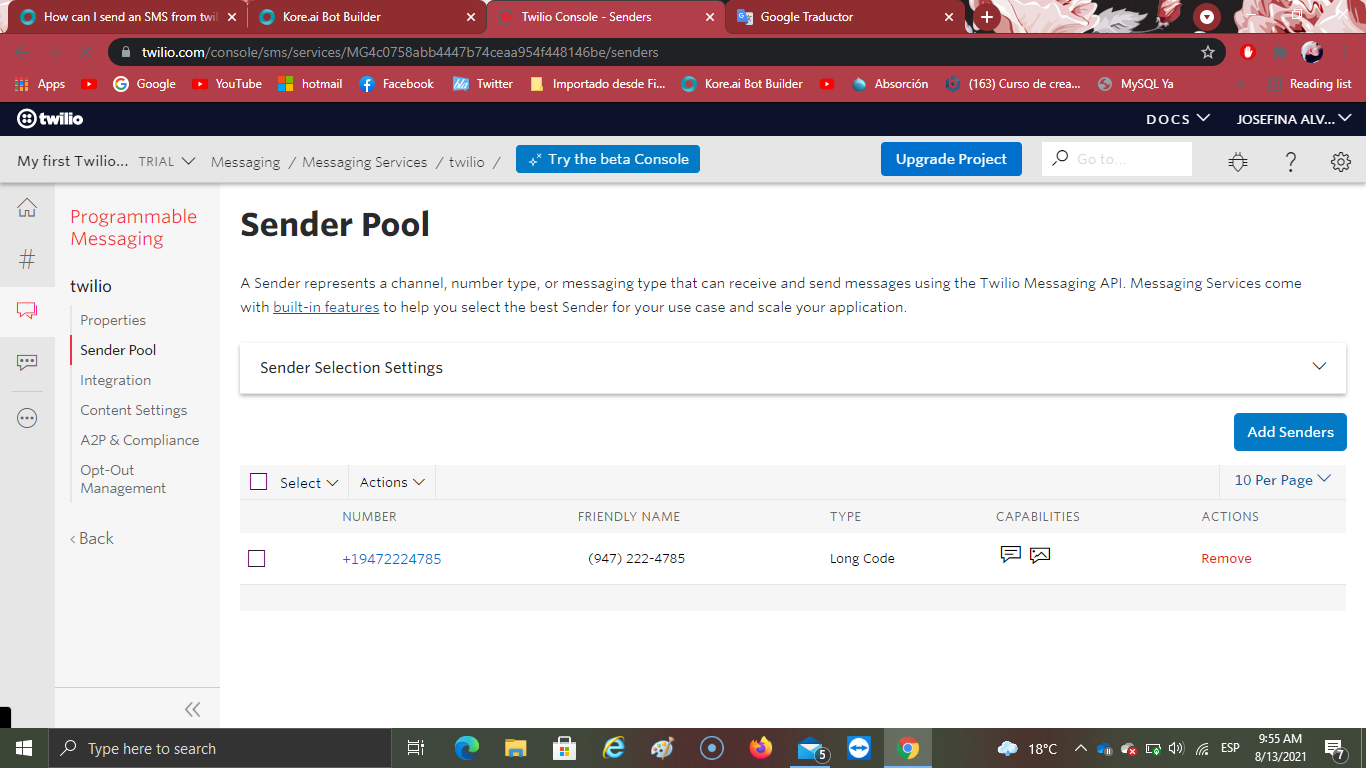Open the 10 Per Page dropdown
This screenshot has height=768, width=1366.
(x=1283, y=480)
